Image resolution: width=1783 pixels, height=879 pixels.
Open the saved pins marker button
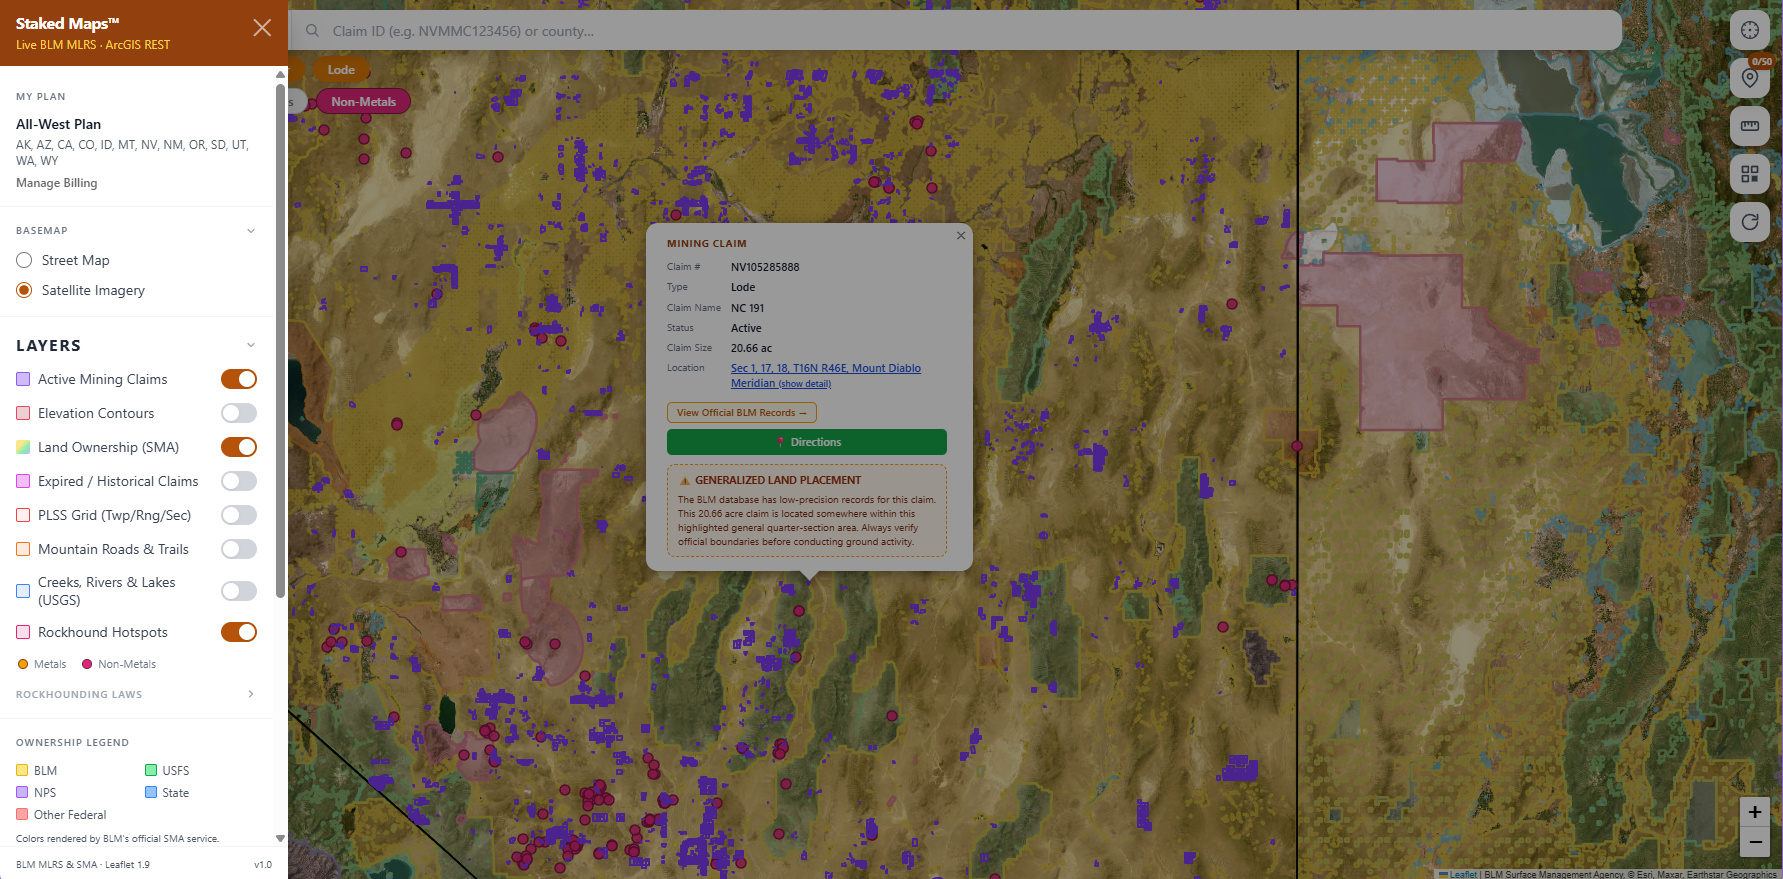pyautogui.click(x=1750, y=78)
